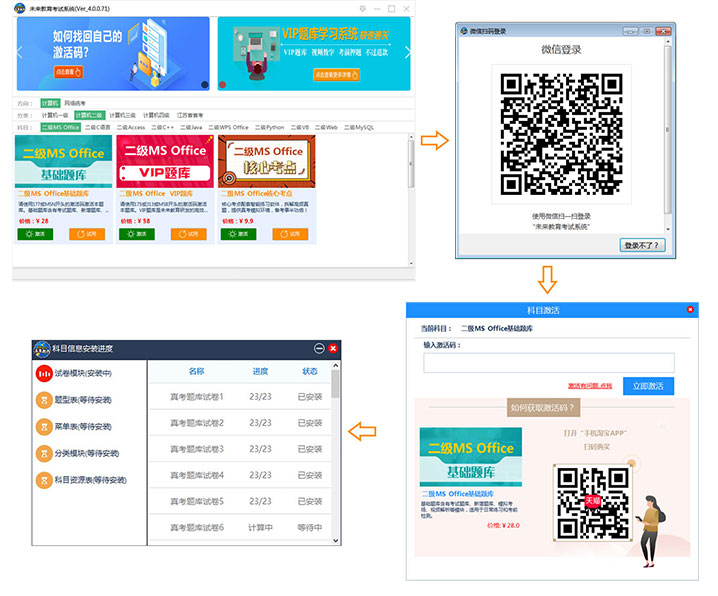This screenshot has width=718, height=596.
Task: Choose subject 二级C++
Action: click(163, 127)
